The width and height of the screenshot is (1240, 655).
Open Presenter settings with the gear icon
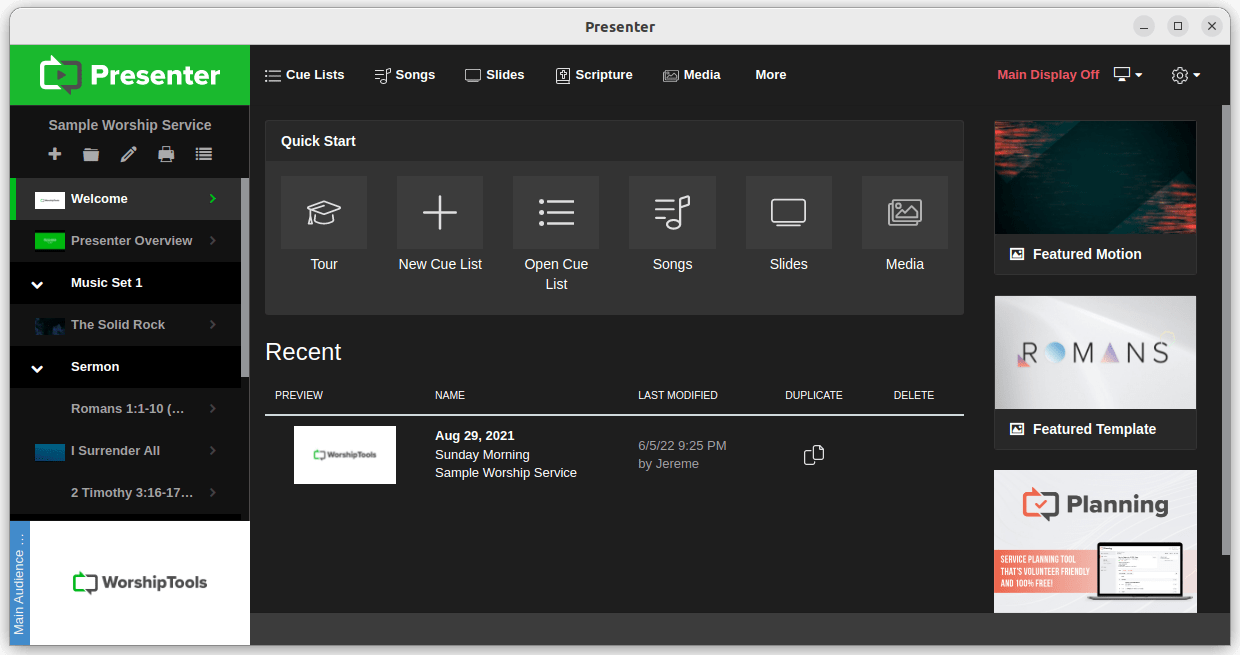click(1181, 74)
